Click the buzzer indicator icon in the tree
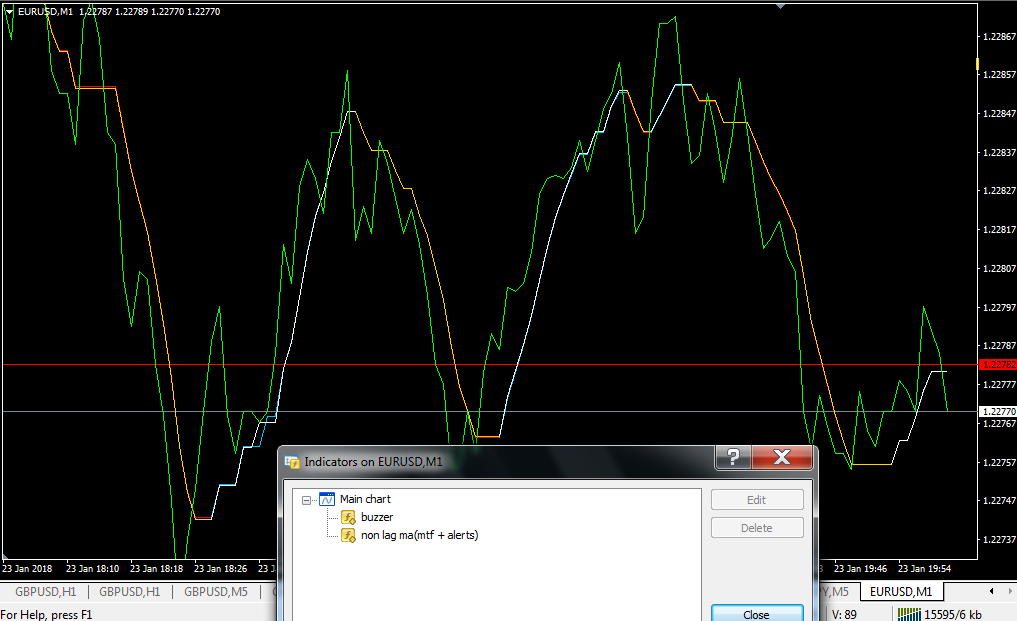Image resolution: width=1017 pixels, height=621 pixels. pyautogui.click(x=348, y=517)
